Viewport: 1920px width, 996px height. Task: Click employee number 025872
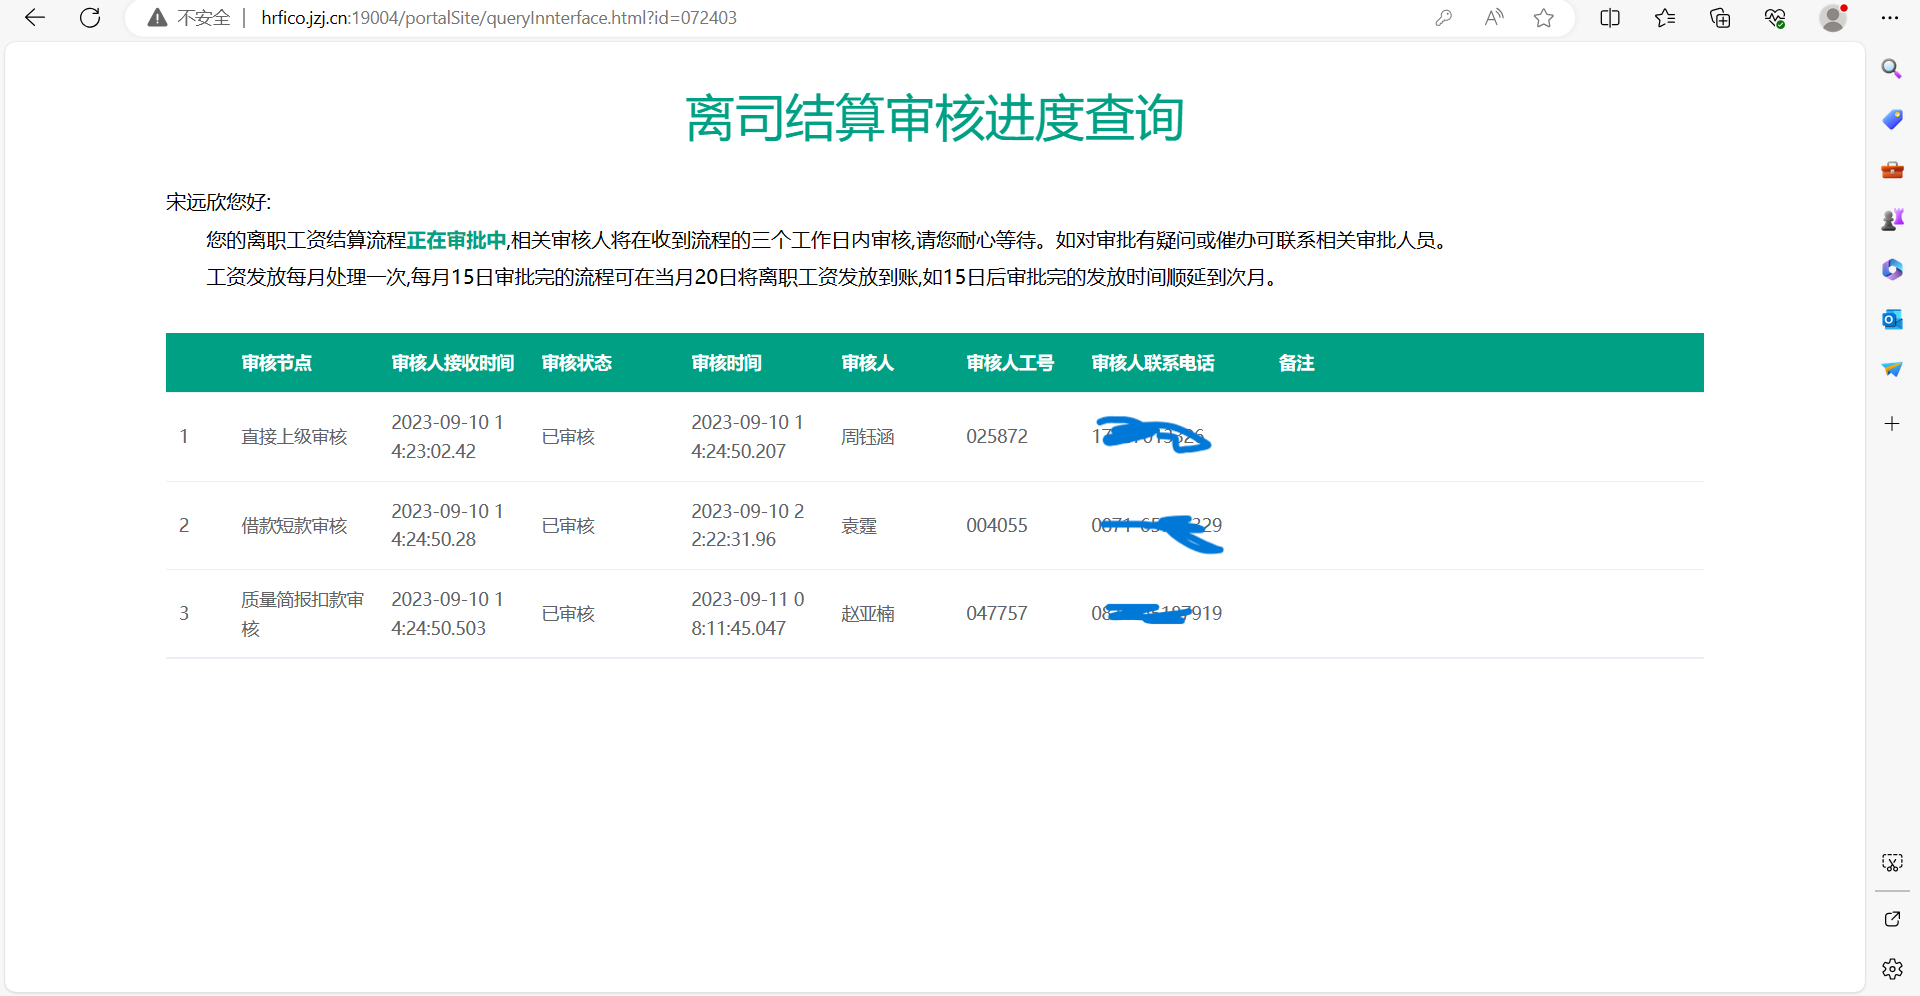coord(997,437)
